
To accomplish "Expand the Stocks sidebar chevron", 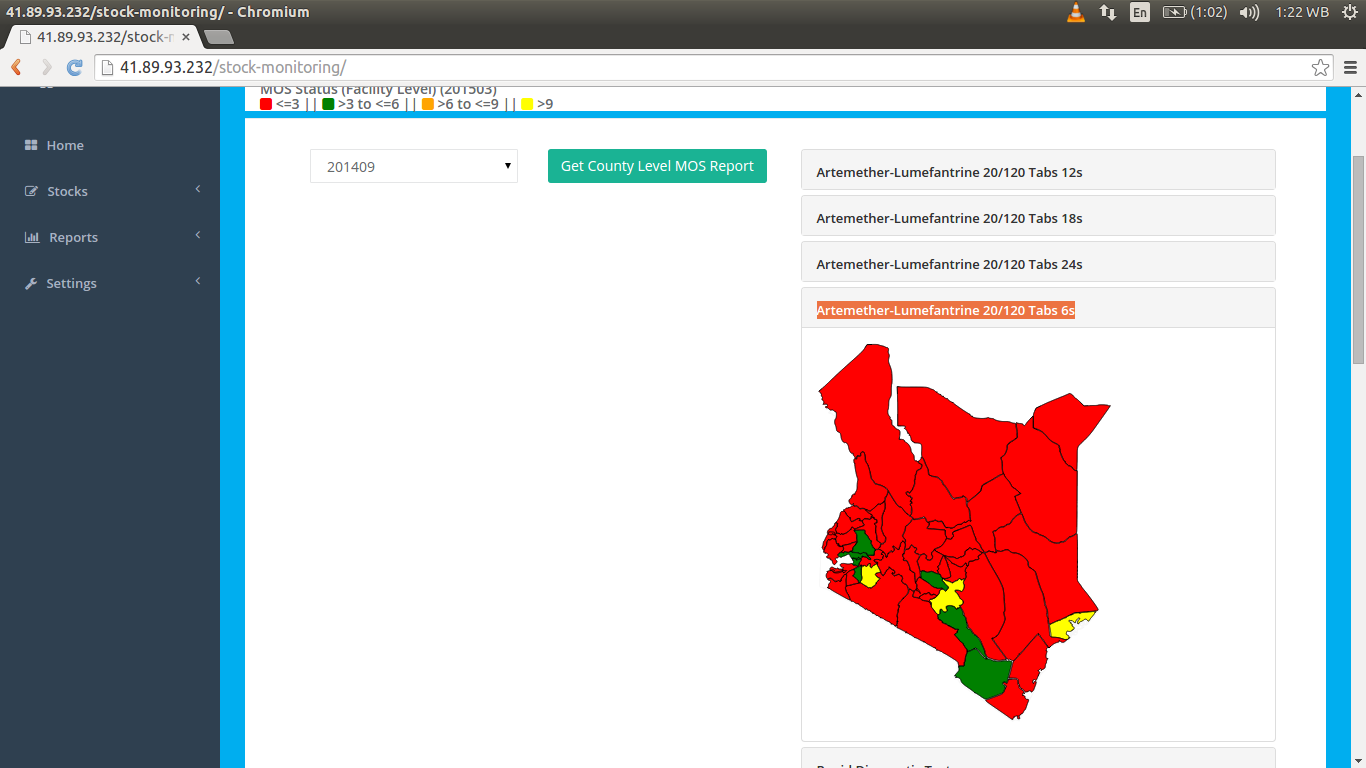I will click(198, 189).
